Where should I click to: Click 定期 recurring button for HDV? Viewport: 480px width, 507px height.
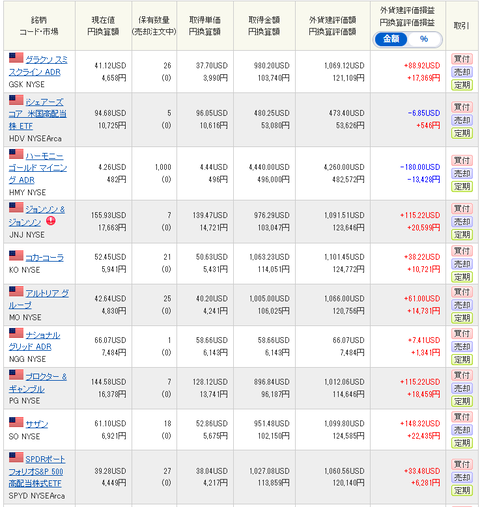coord(462,133)
